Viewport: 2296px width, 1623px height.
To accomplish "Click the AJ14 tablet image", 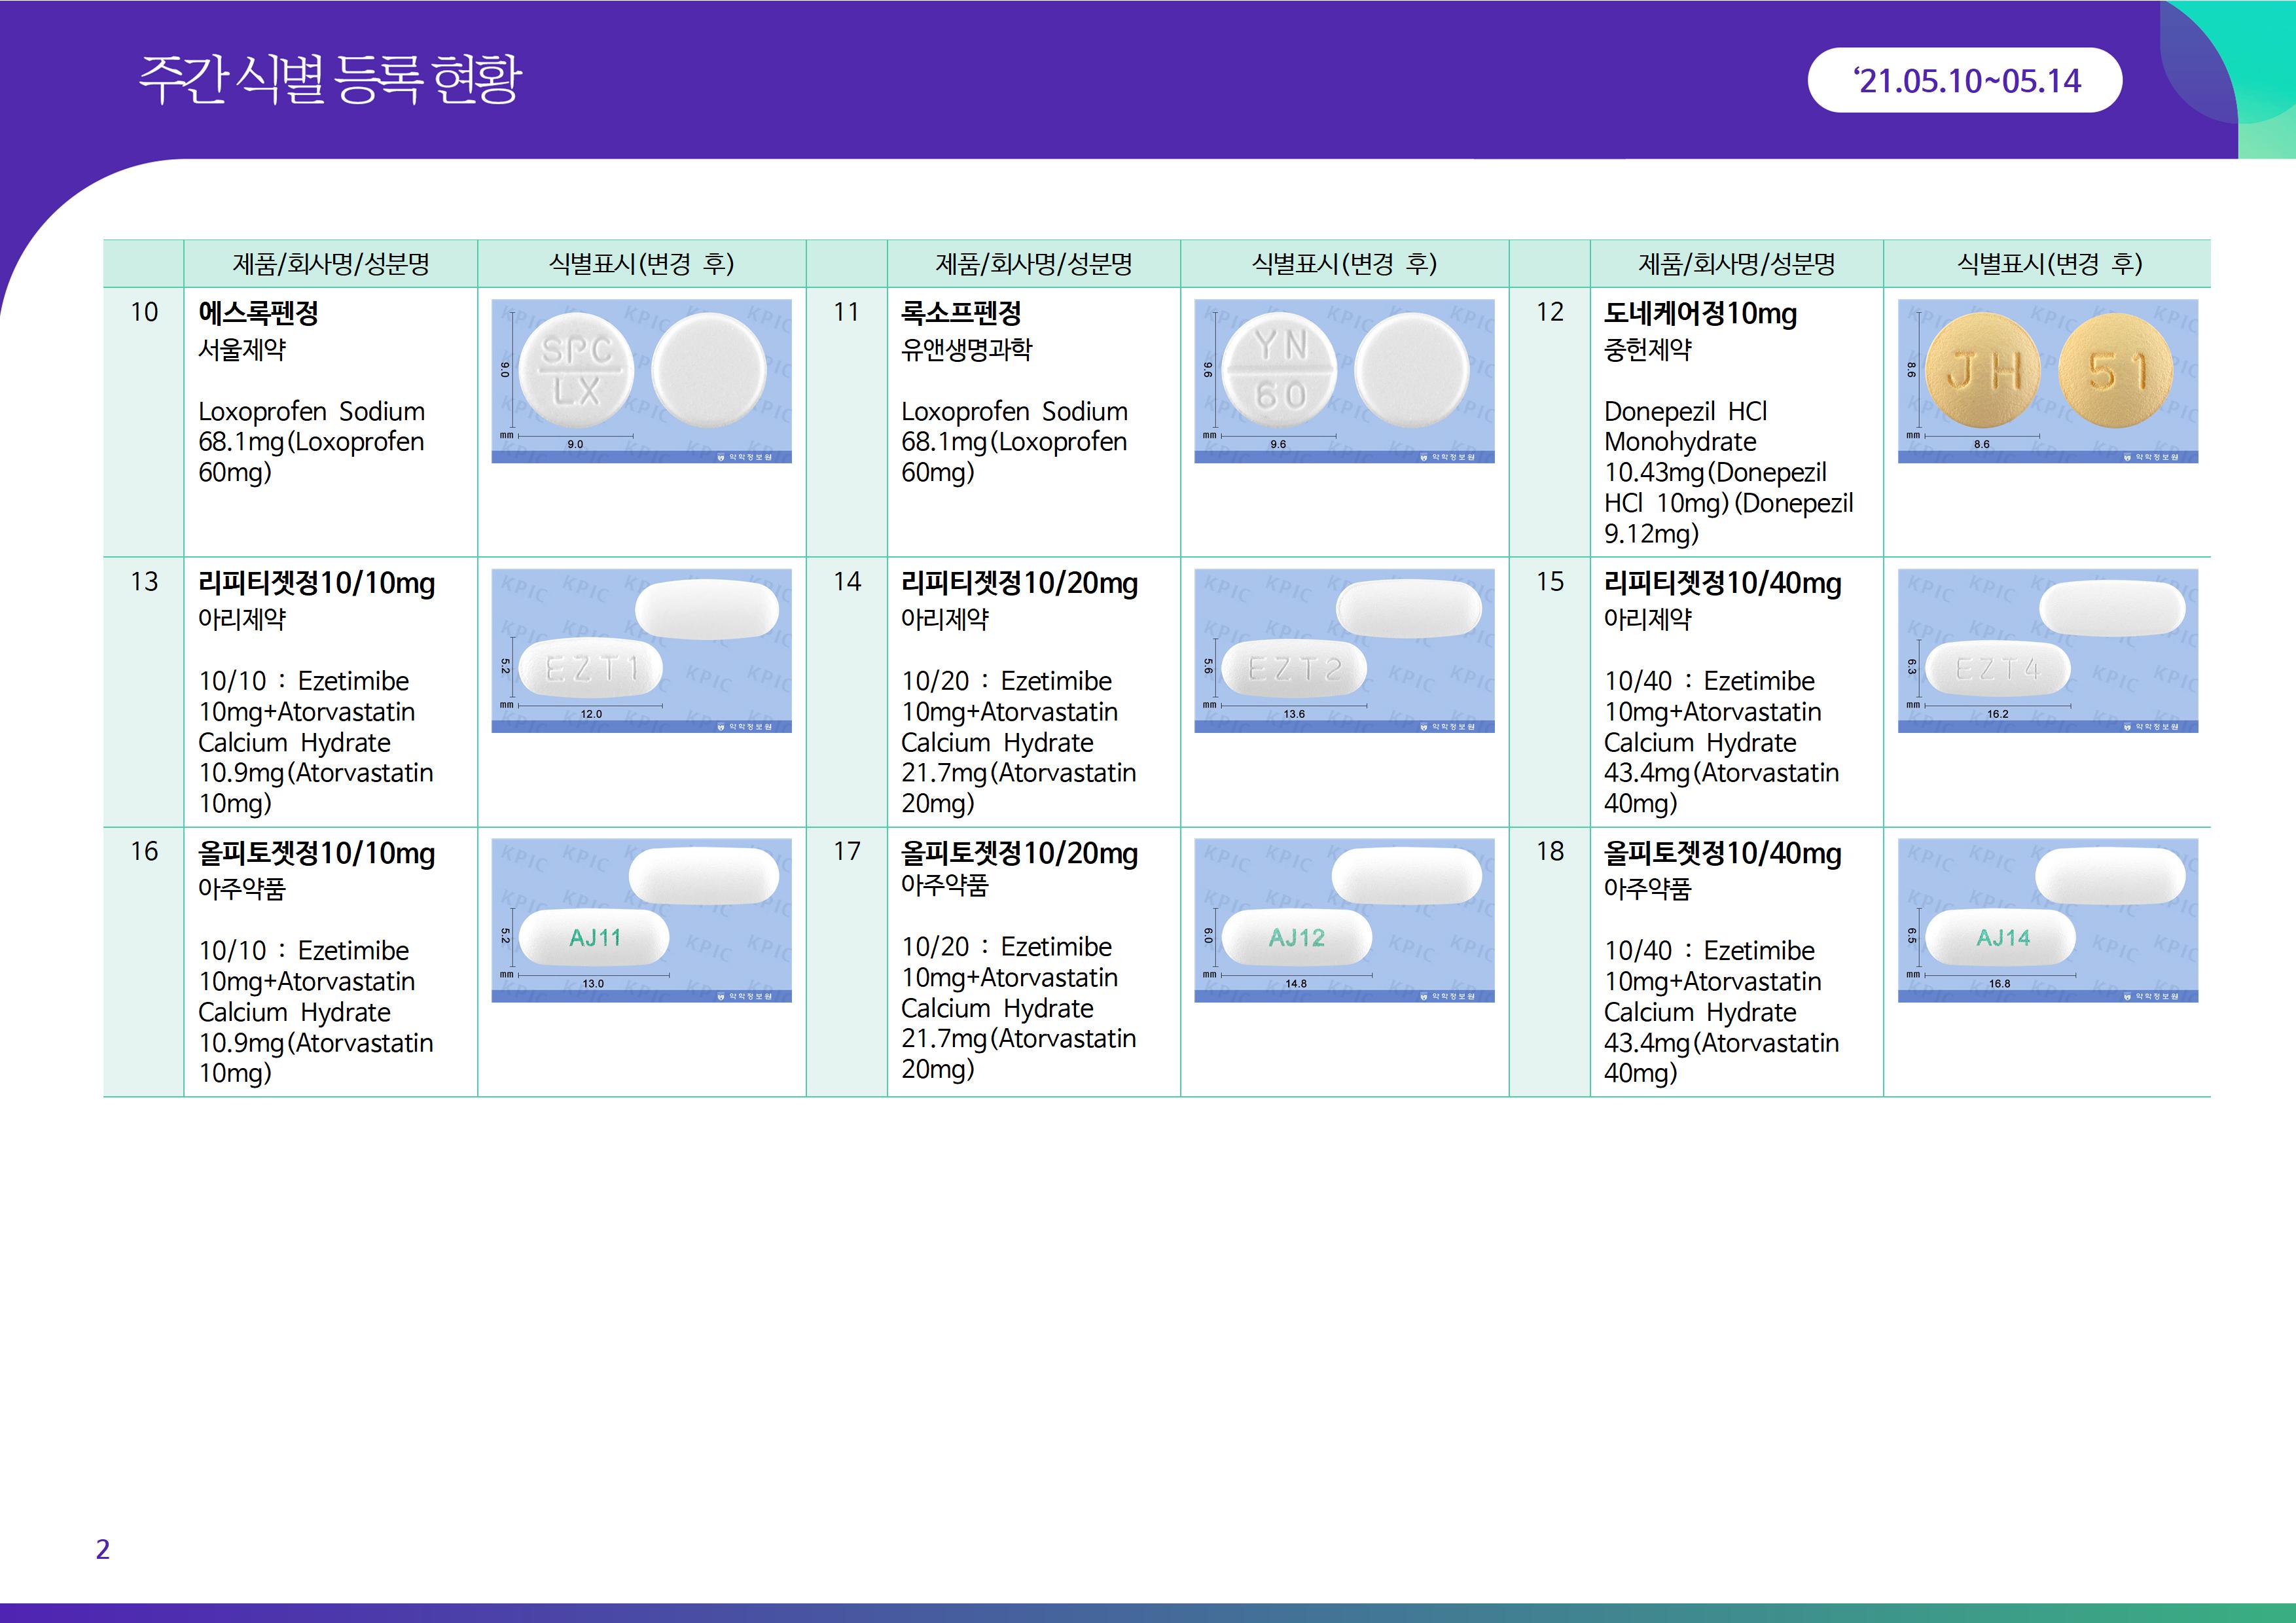I will pyautogui.click(x=2047, y=920).
